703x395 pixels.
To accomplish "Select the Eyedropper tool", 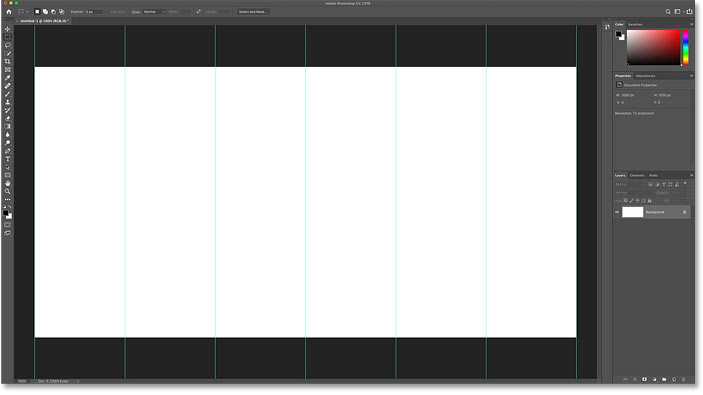I will coord(8,78).
